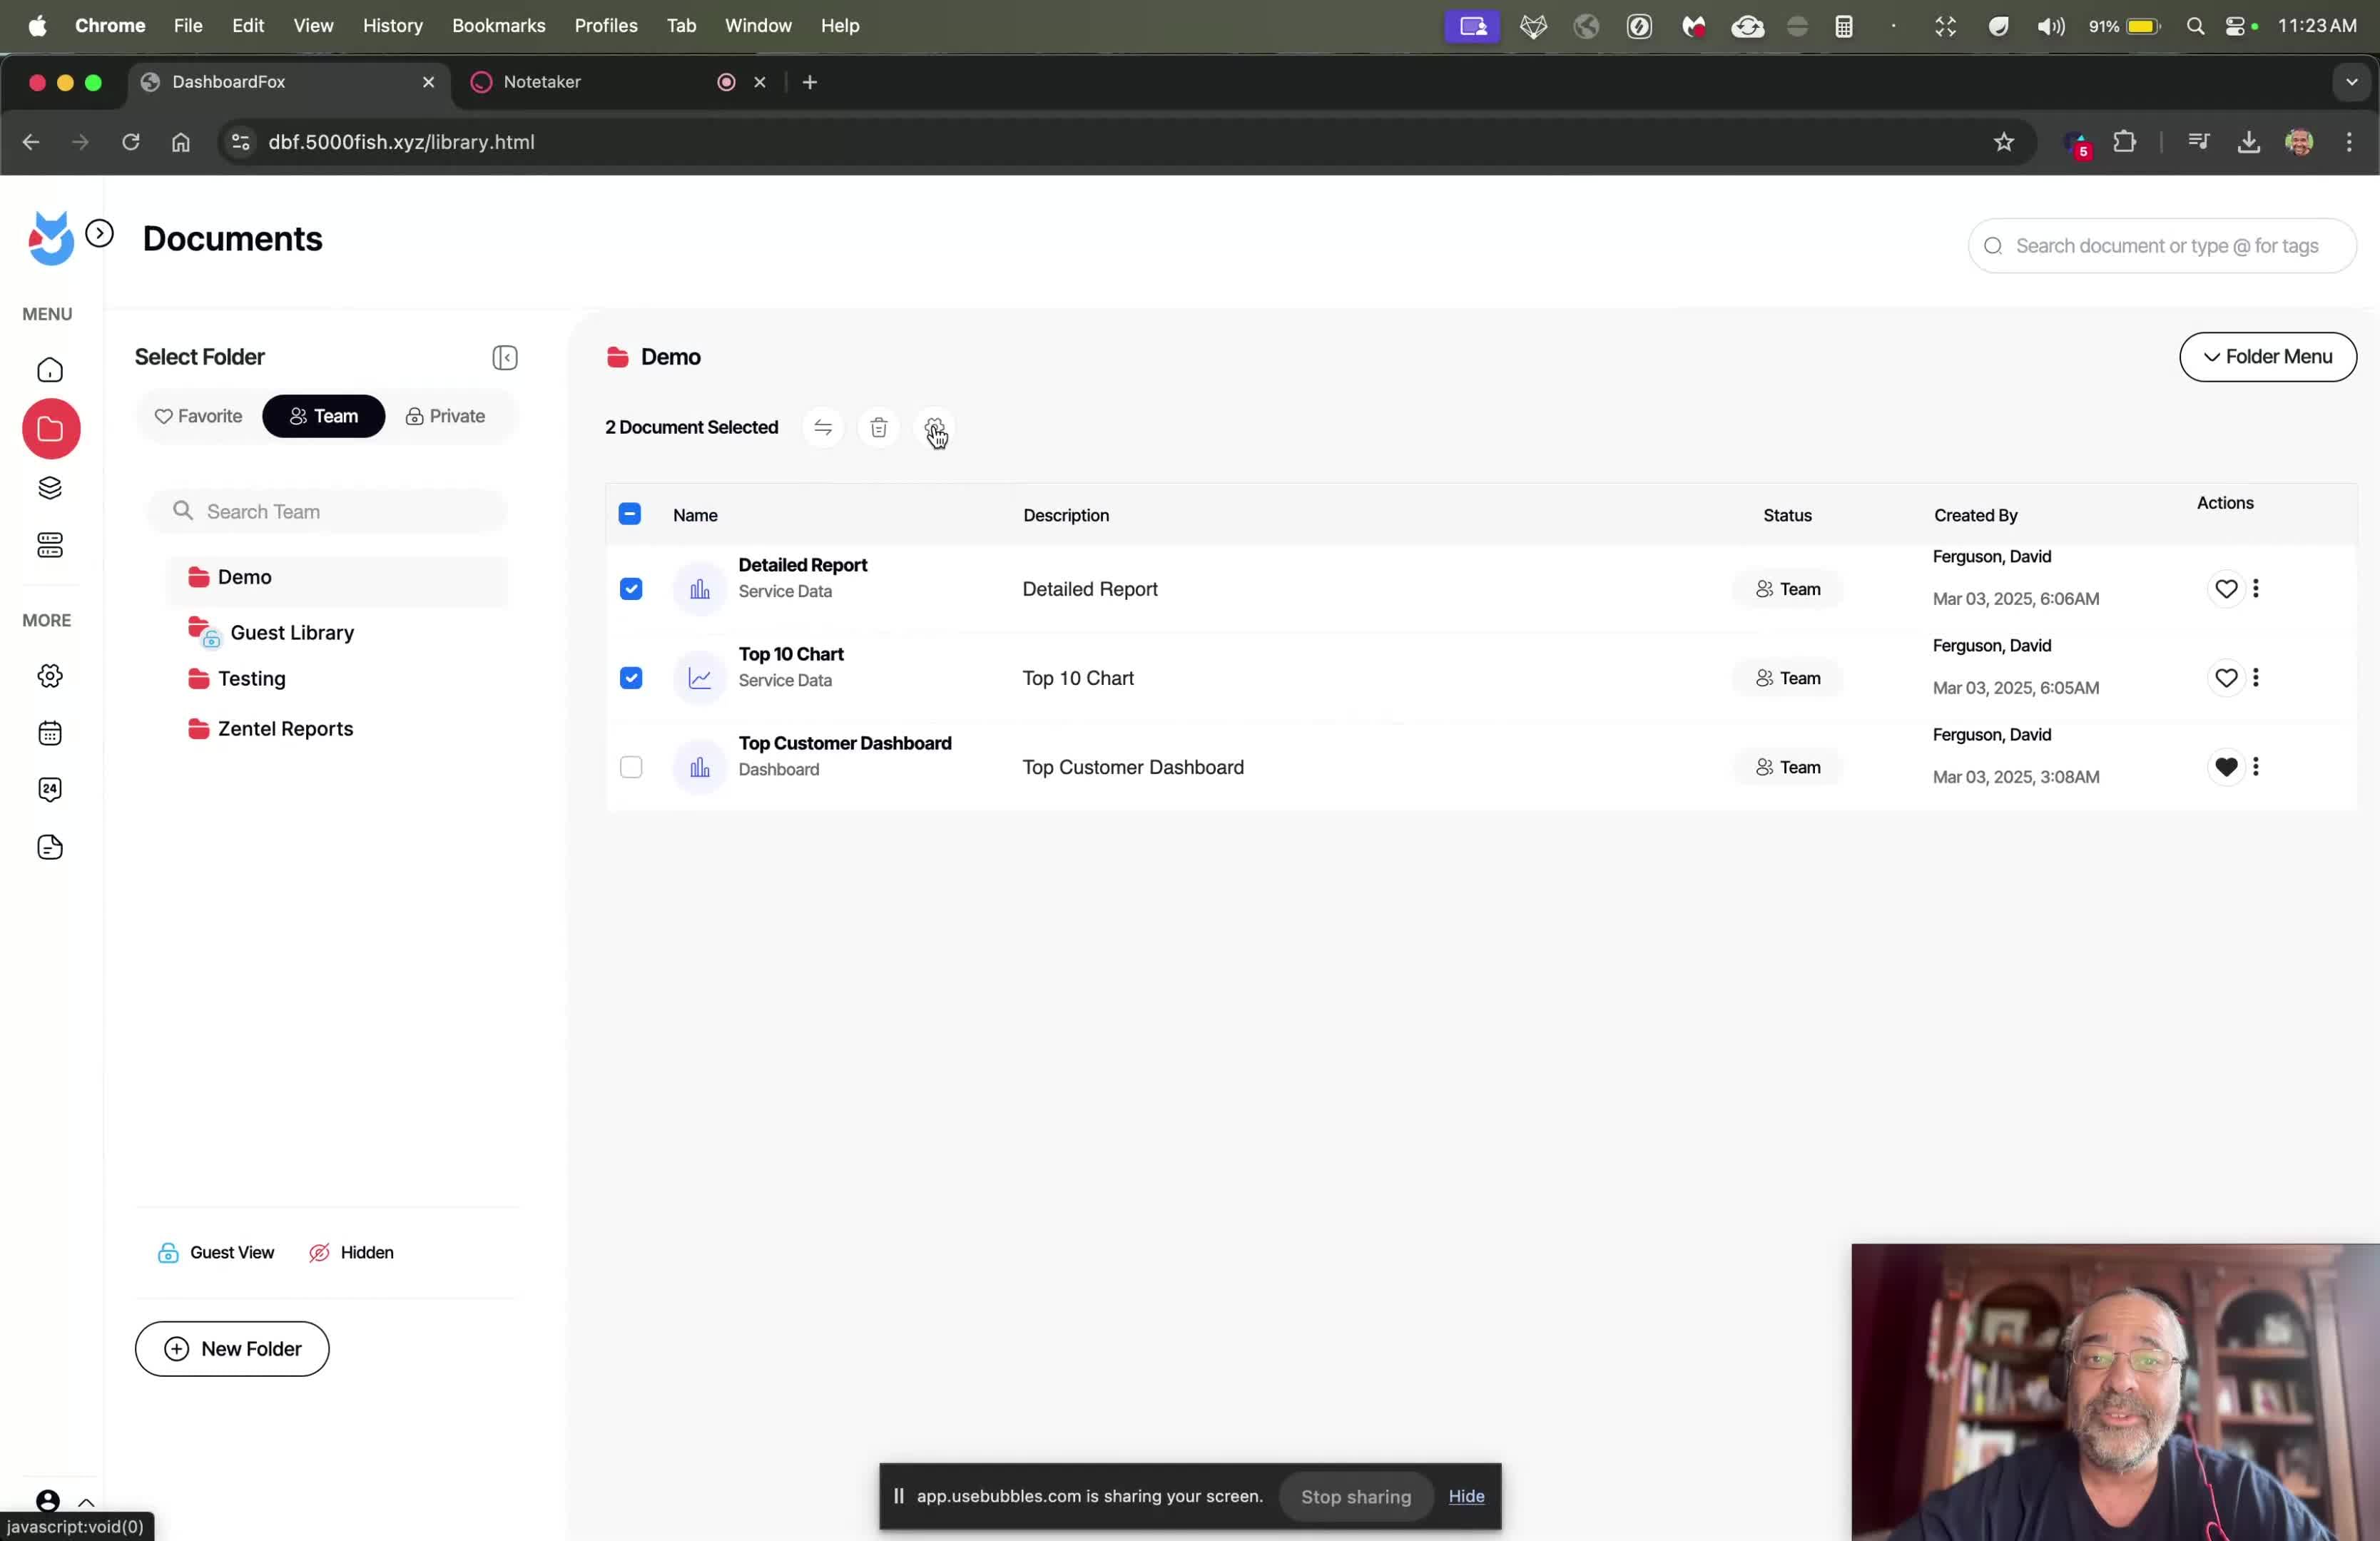
Task: Click the trash icon for selected documents
Action: (878, 428)
